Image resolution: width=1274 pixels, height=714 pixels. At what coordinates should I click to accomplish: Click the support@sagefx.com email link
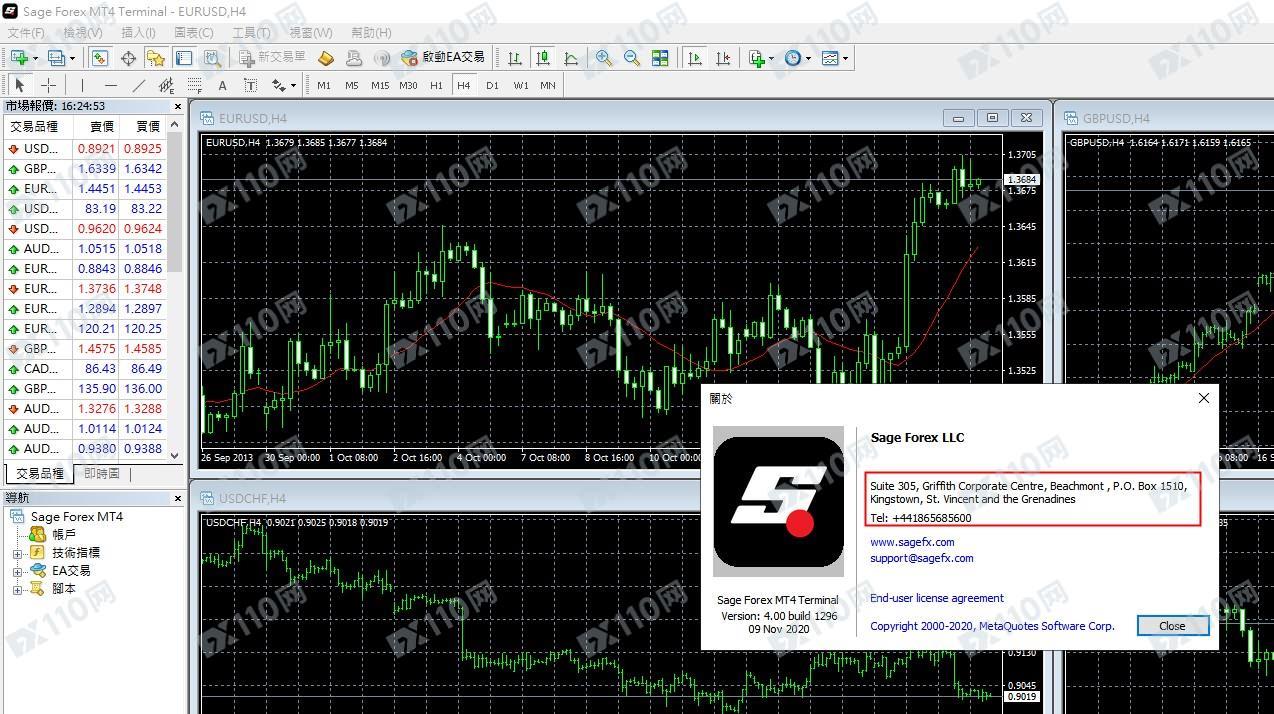point(921,558)
